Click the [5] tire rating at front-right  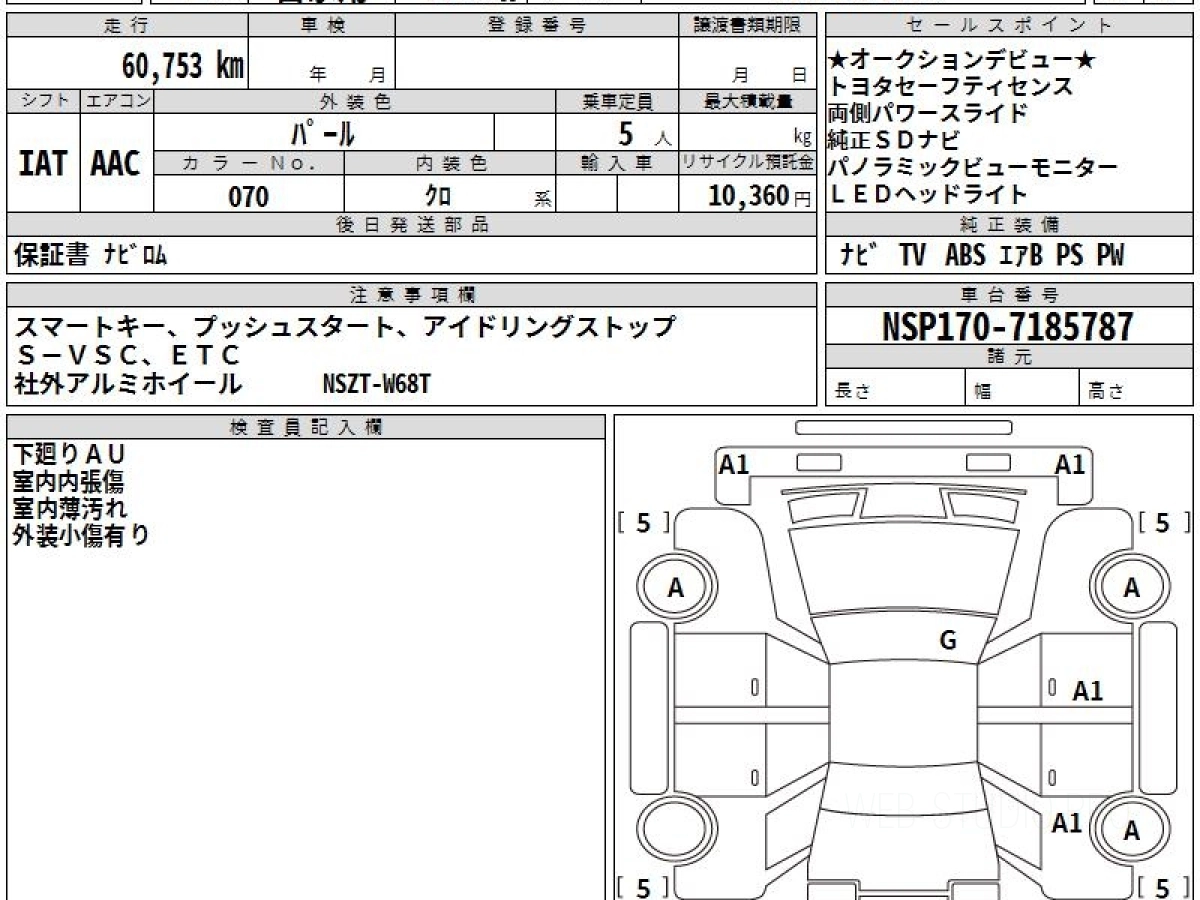(1163, 522)
